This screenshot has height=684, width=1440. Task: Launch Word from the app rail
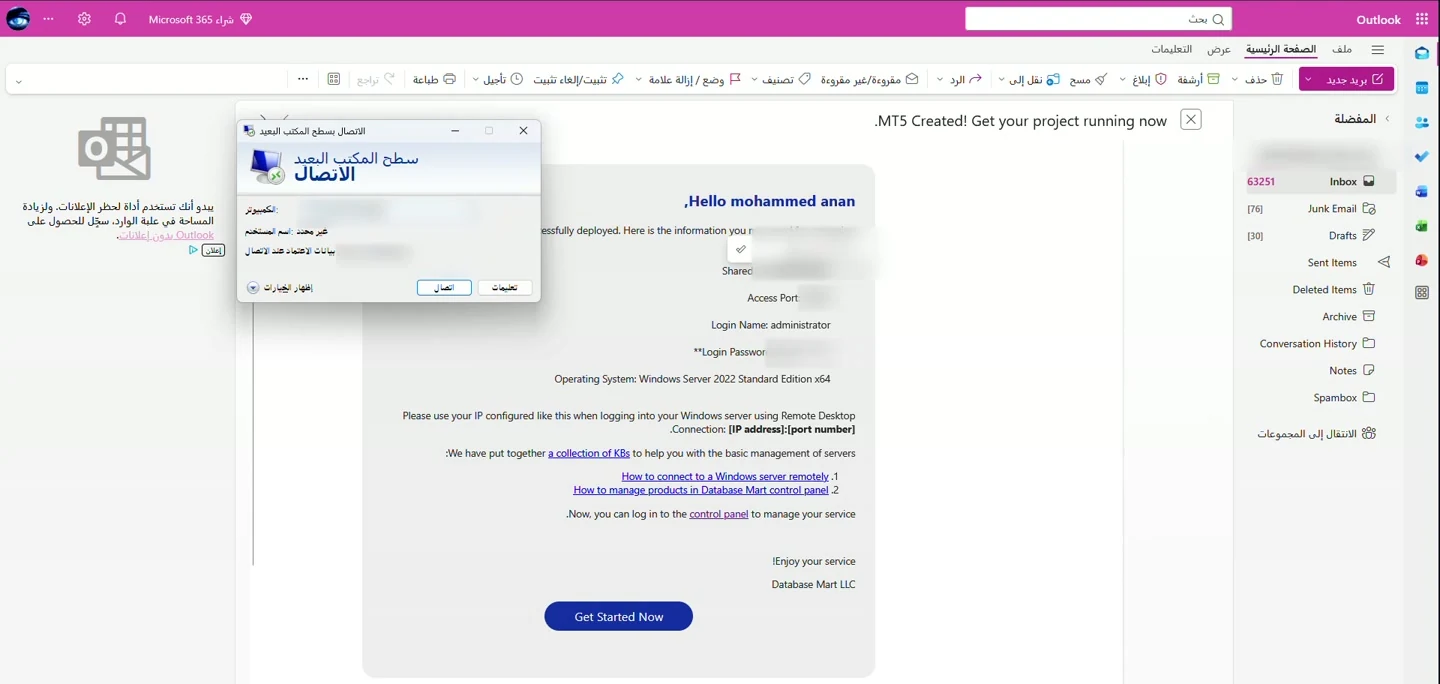click(1422, 191)
